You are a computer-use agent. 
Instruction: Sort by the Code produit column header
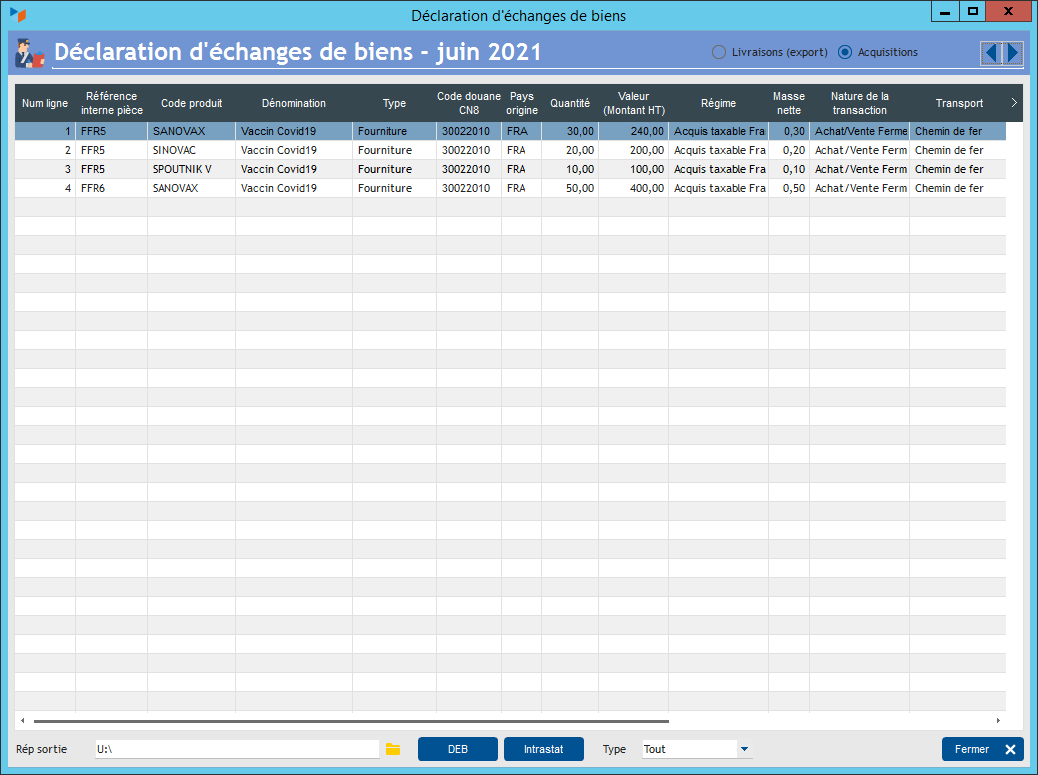click(191, 103)
